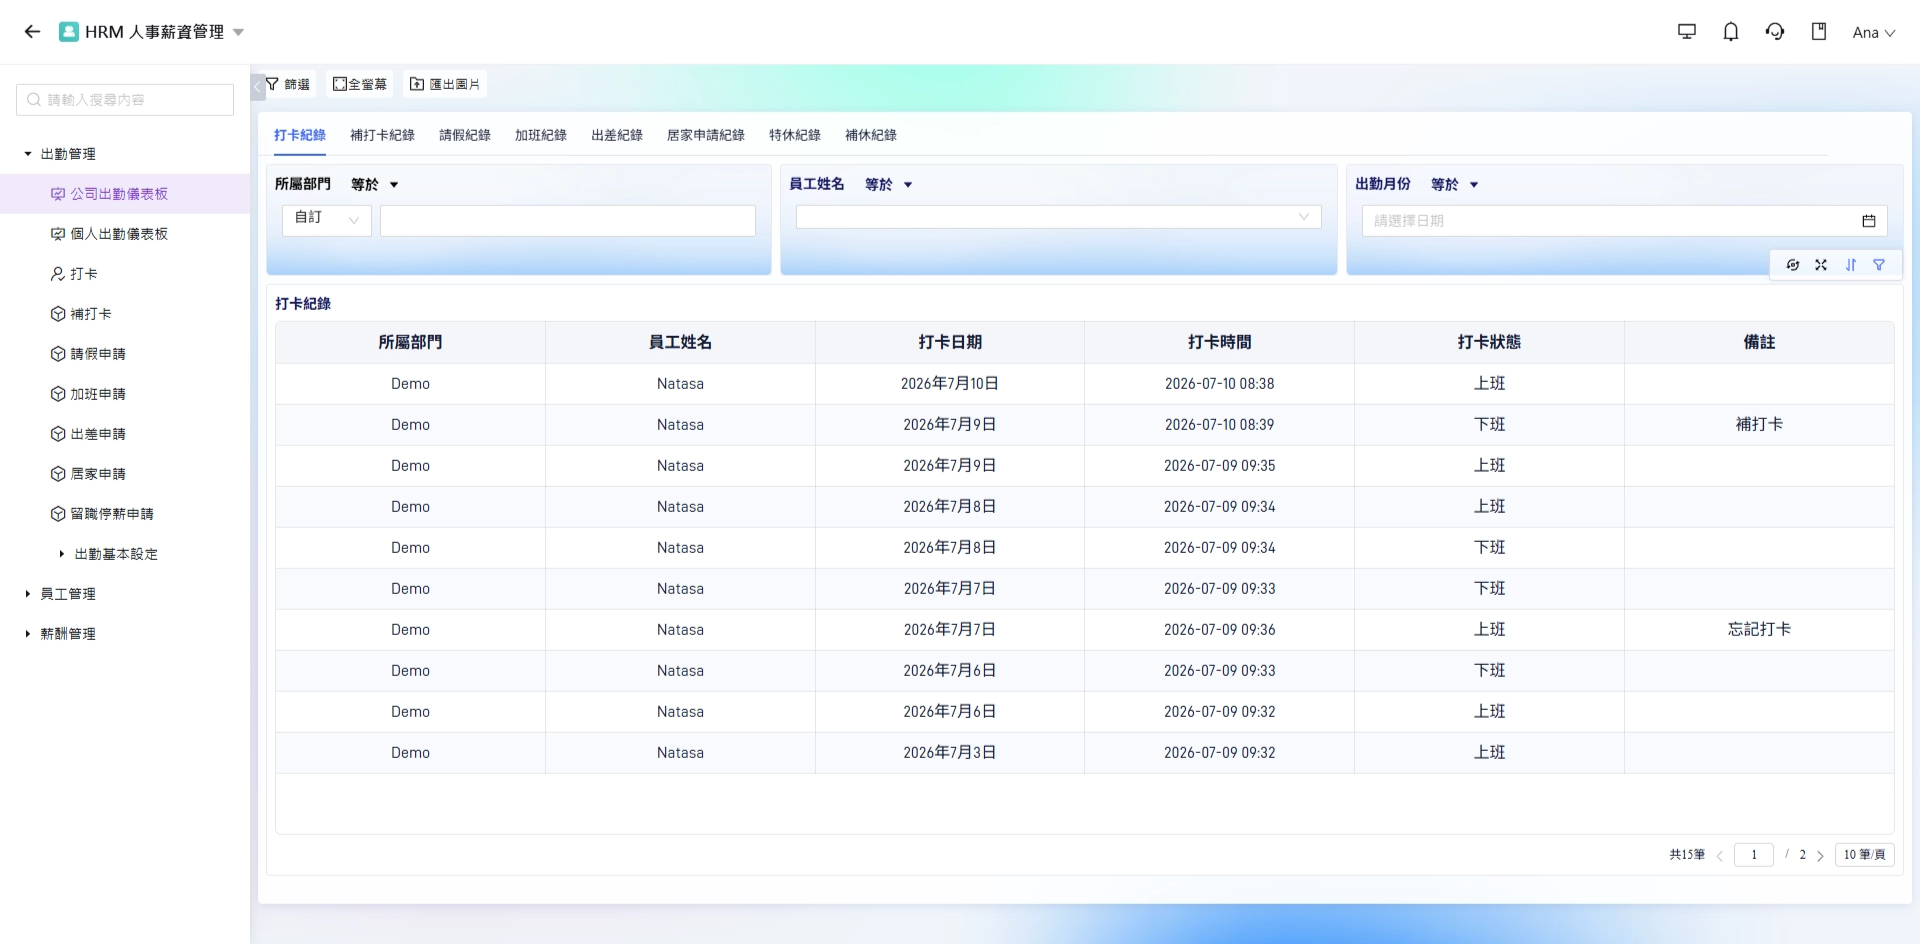Image resolution: width=1920 pixels, height=944 pixels.
Task: Open 補打卡 in the sidebar
Action: pos(125,314)
